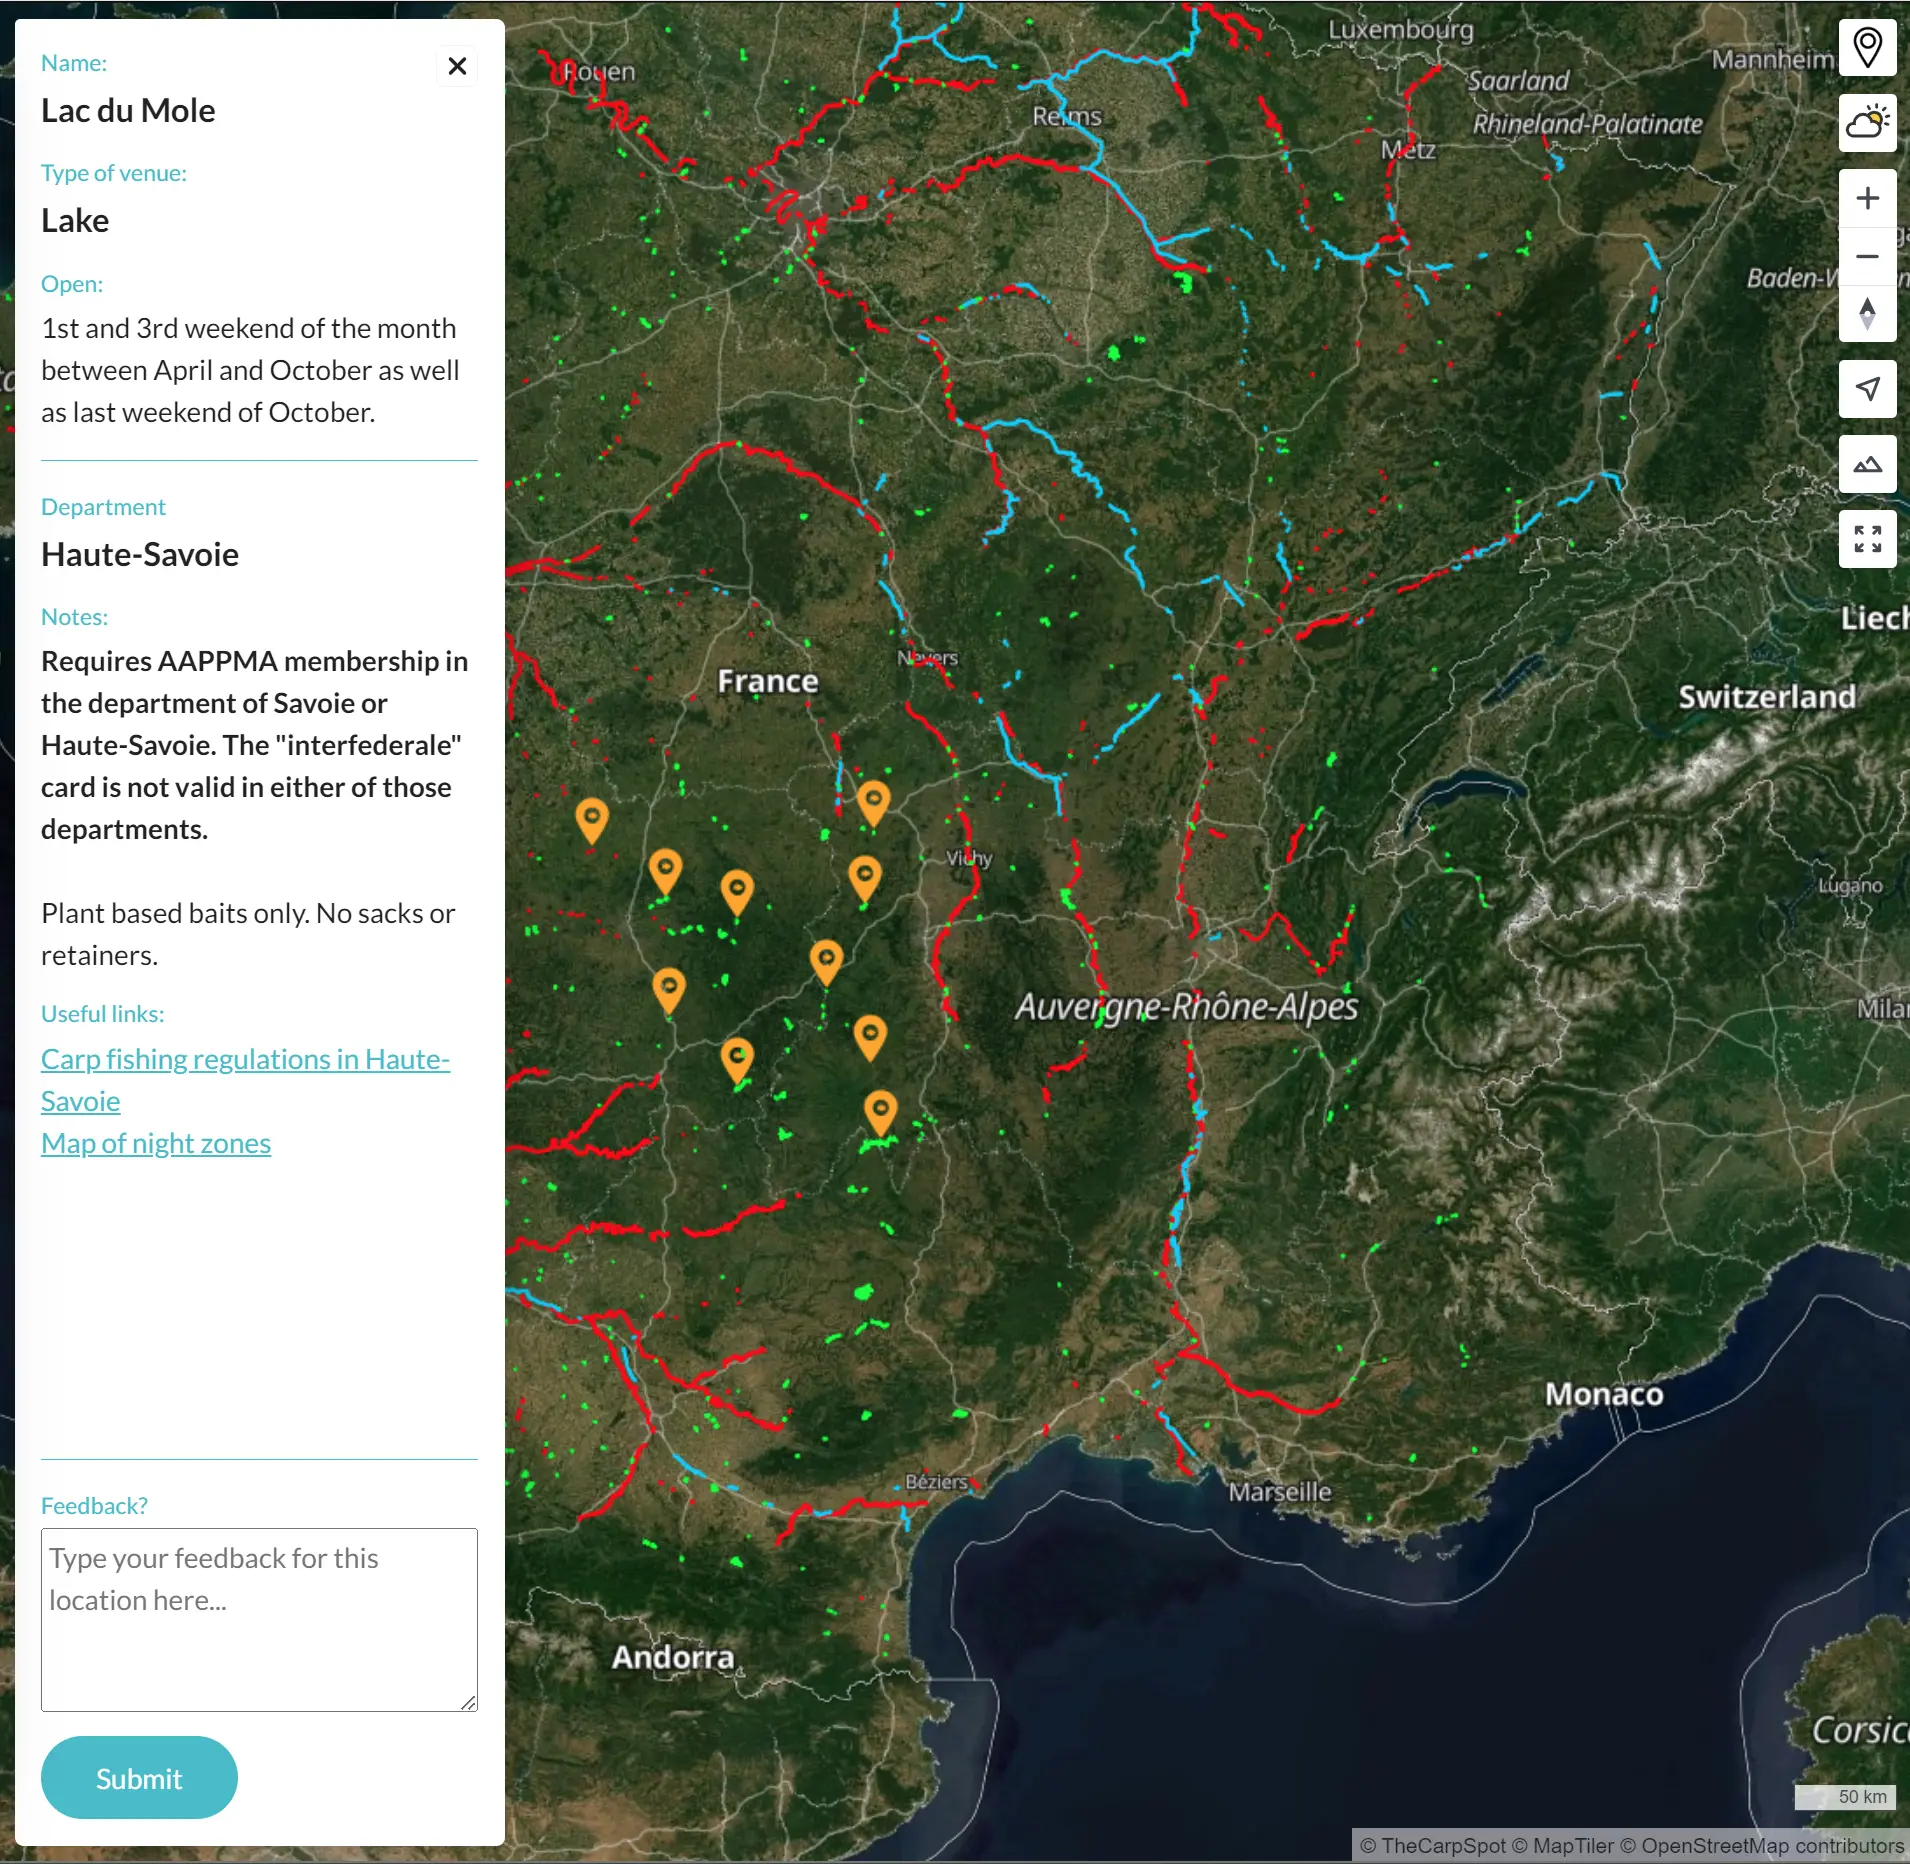The image size is (1910, 1864).
Task: Open Carp fishing regulations in Haute-Savoie link
Action: click(x=245, y=1080)
